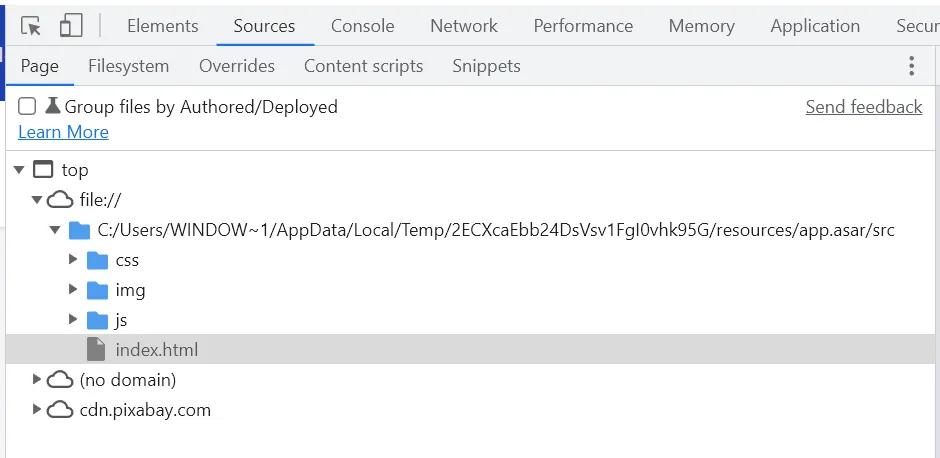Click the Send feedback link
Viewport: 940px width, 458px height.
(863, 107)
